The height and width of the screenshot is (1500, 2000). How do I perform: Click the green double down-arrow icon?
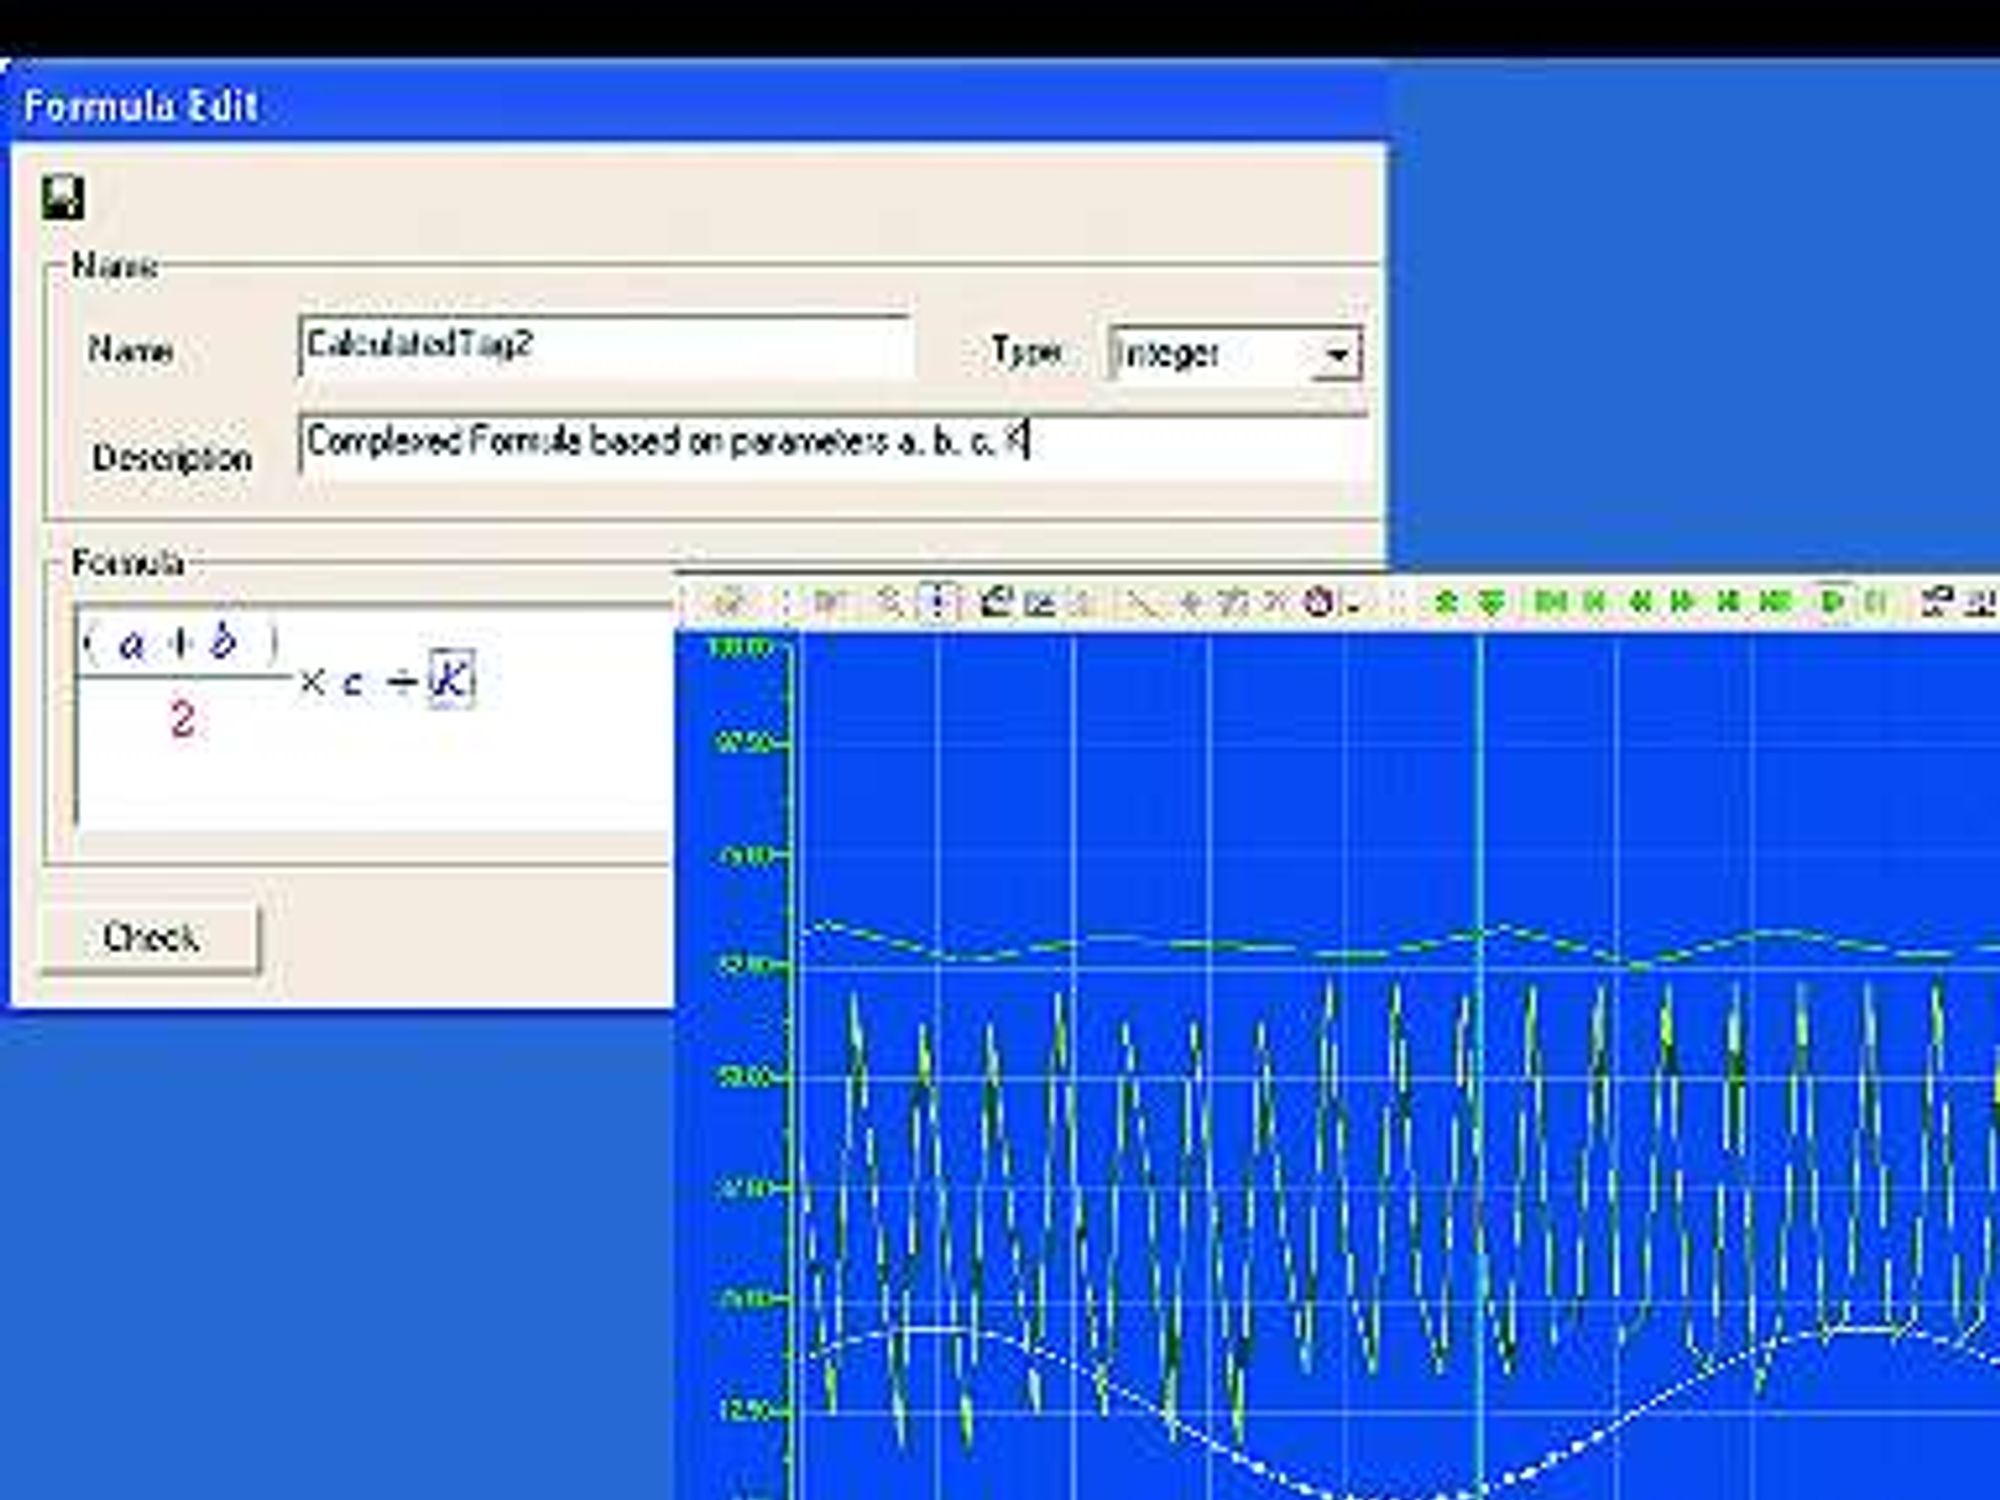coord(1492,602)
